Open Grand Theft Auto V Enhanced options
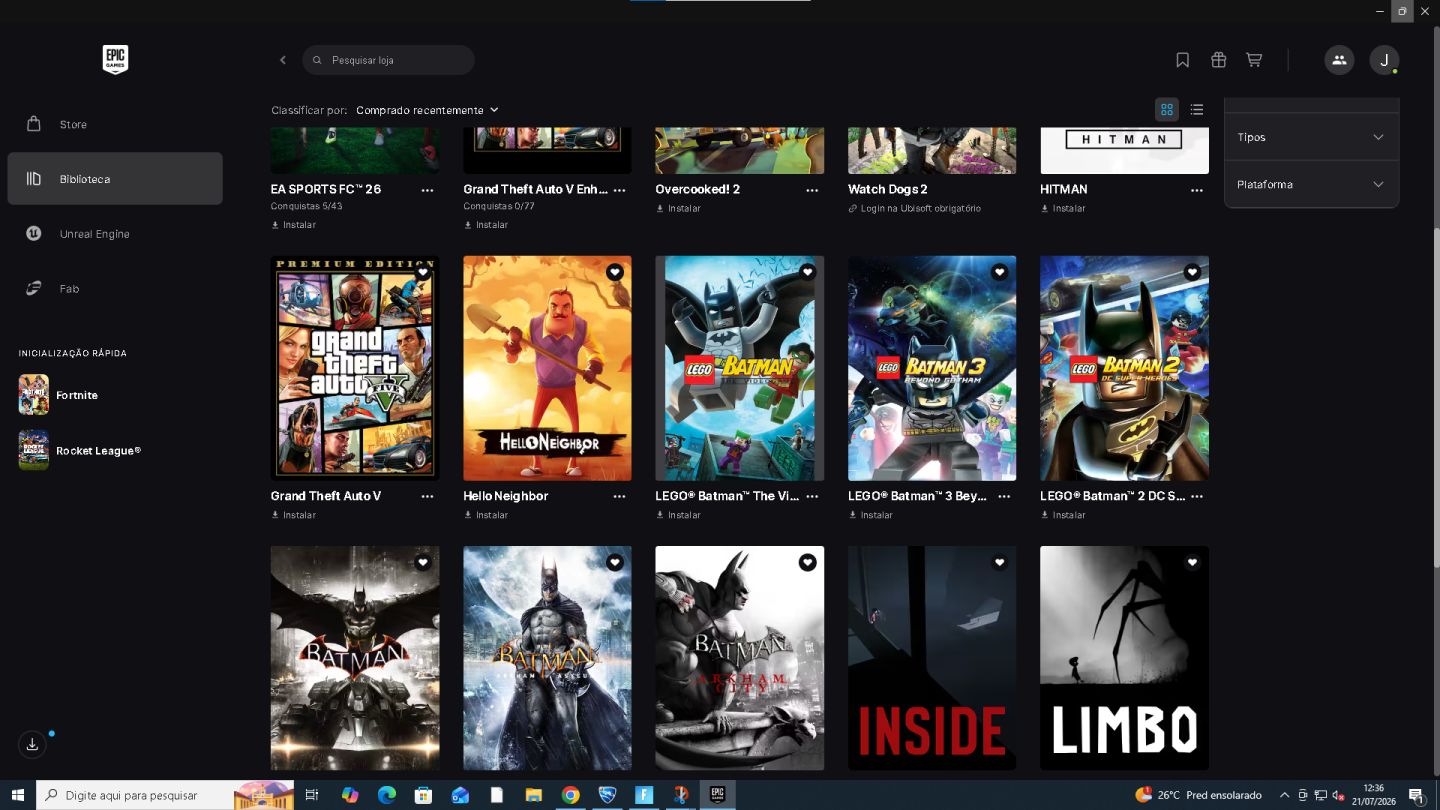 coord(620,190)
